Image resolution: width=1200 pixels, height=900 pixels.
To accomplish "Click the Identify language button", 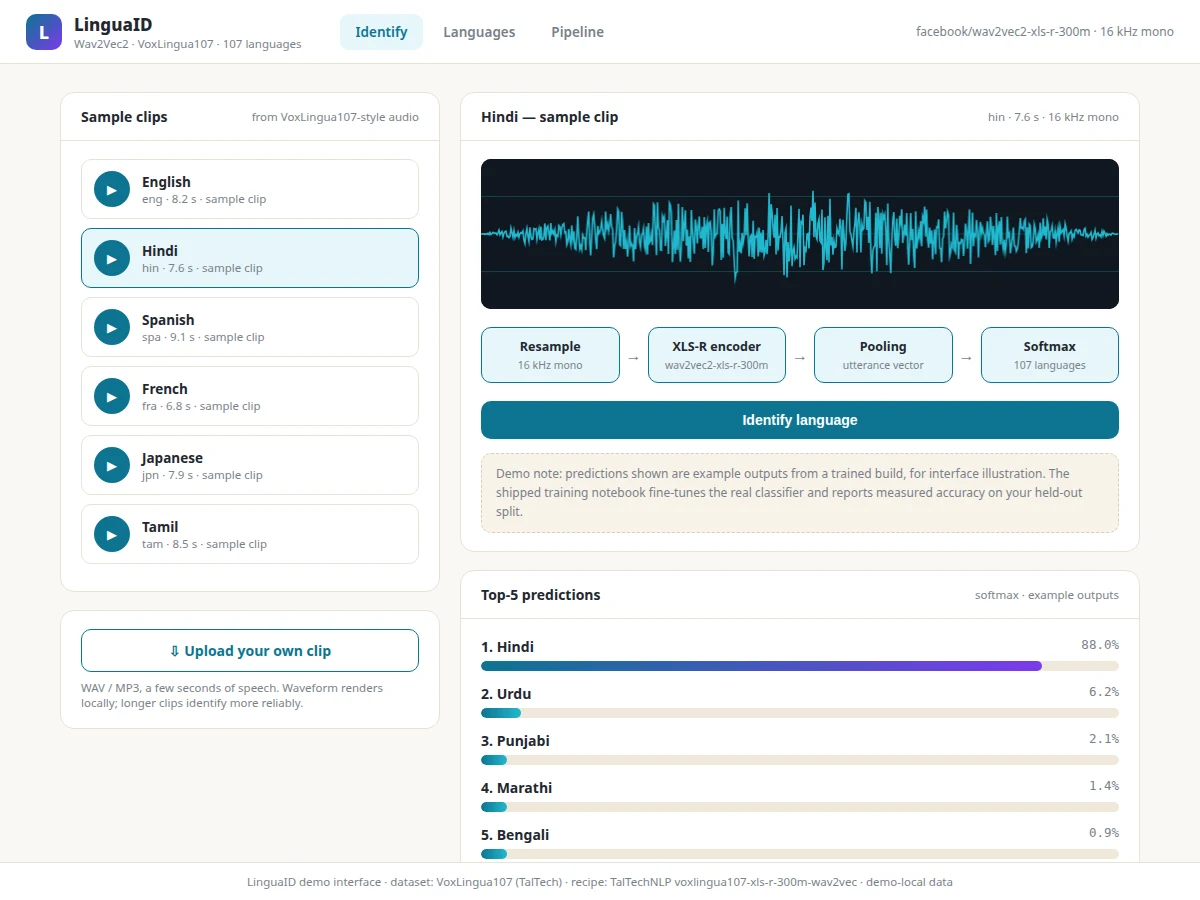I will 800,420.
